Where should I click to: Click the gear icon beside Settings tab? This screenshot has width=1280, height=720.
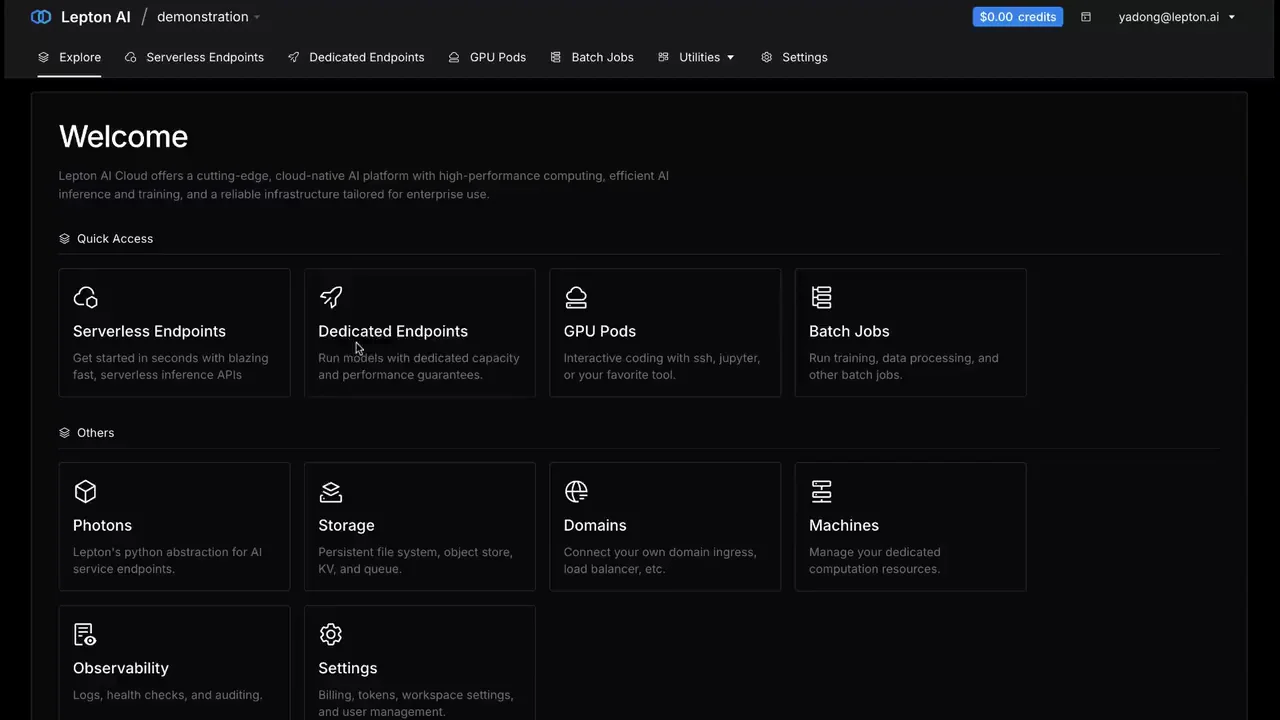766,57
